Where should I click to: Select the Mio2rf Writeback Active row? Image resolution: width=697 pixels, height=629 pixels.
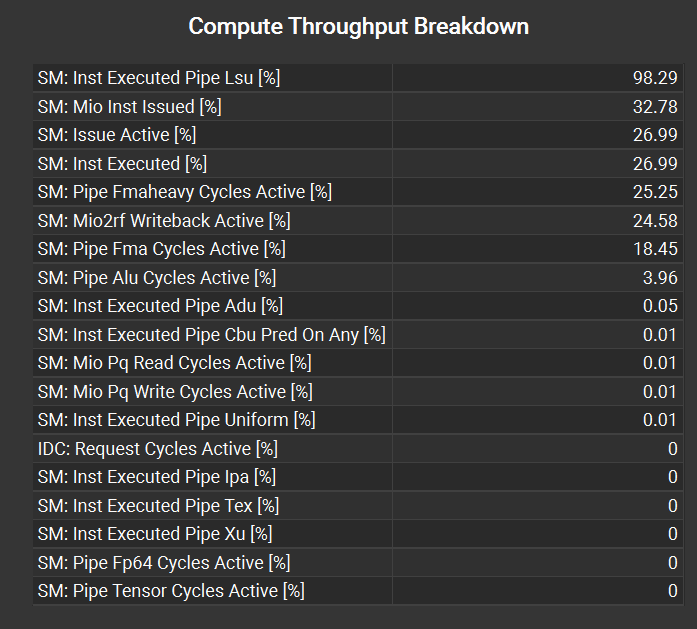[x=358, y=220]
